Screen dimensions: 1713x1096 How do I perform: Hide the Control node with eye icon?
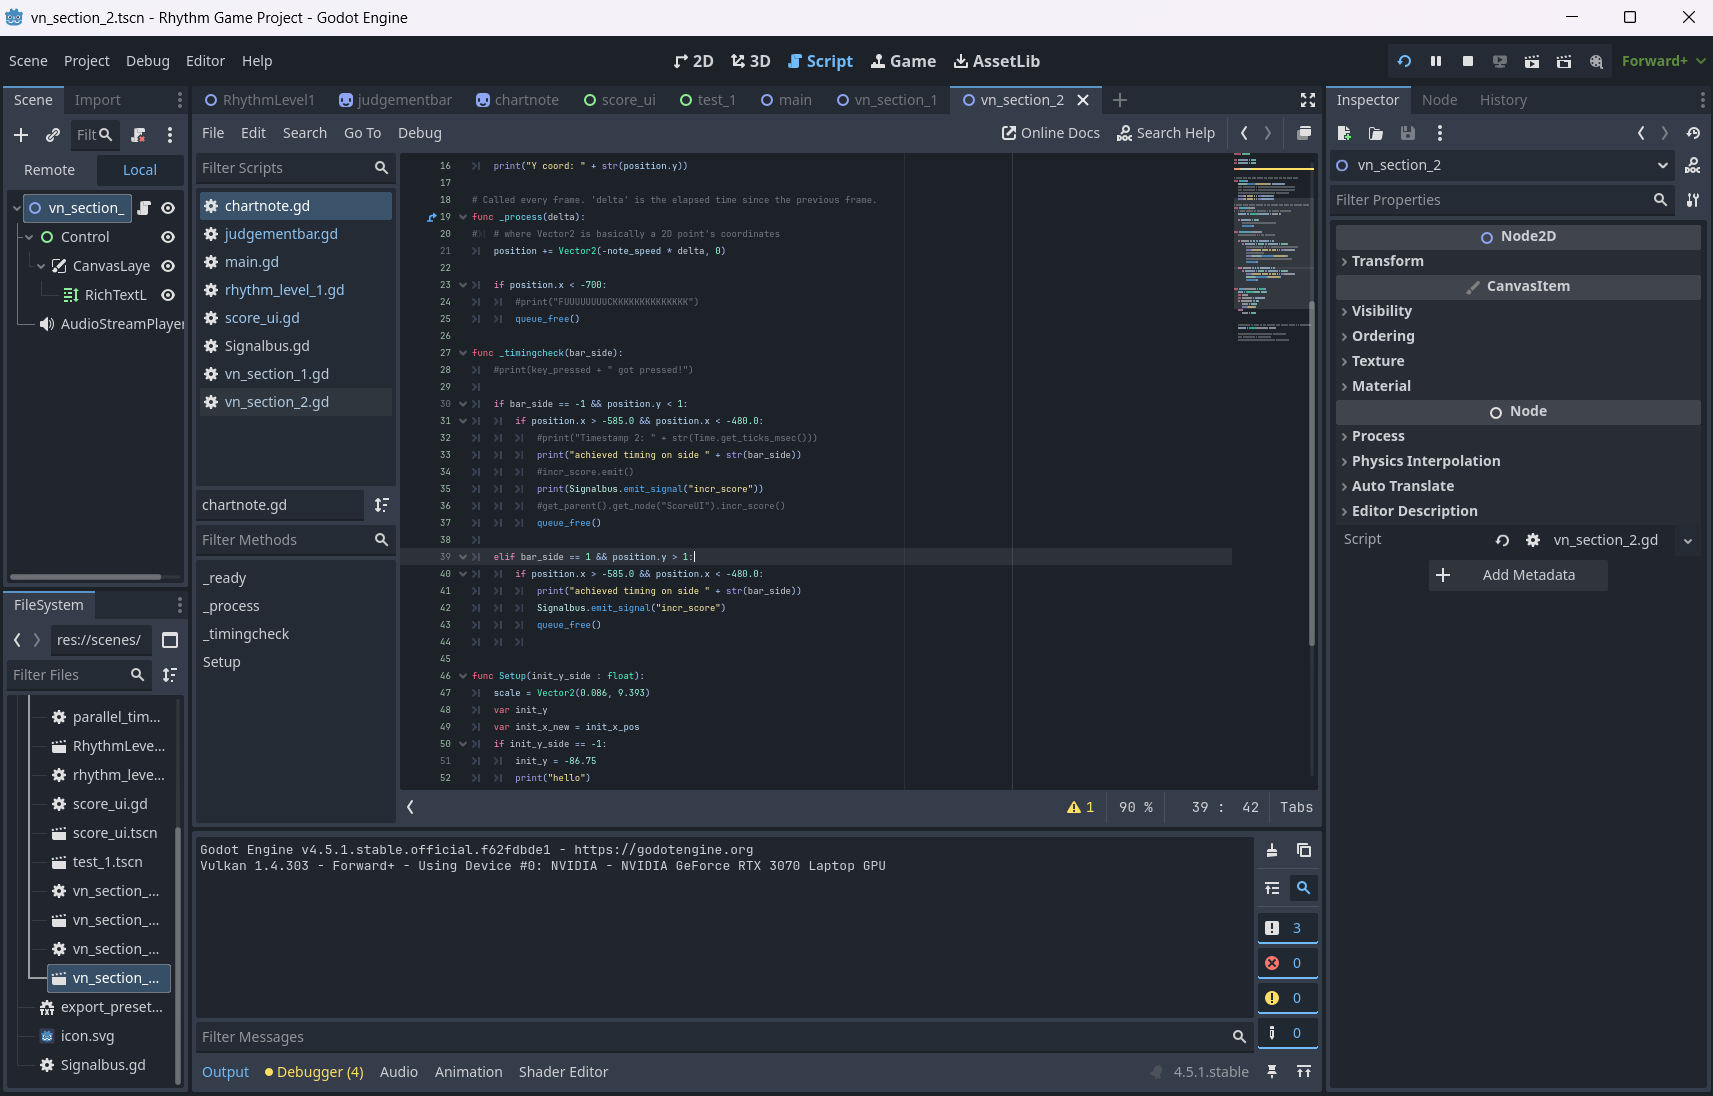click(168, 237)
